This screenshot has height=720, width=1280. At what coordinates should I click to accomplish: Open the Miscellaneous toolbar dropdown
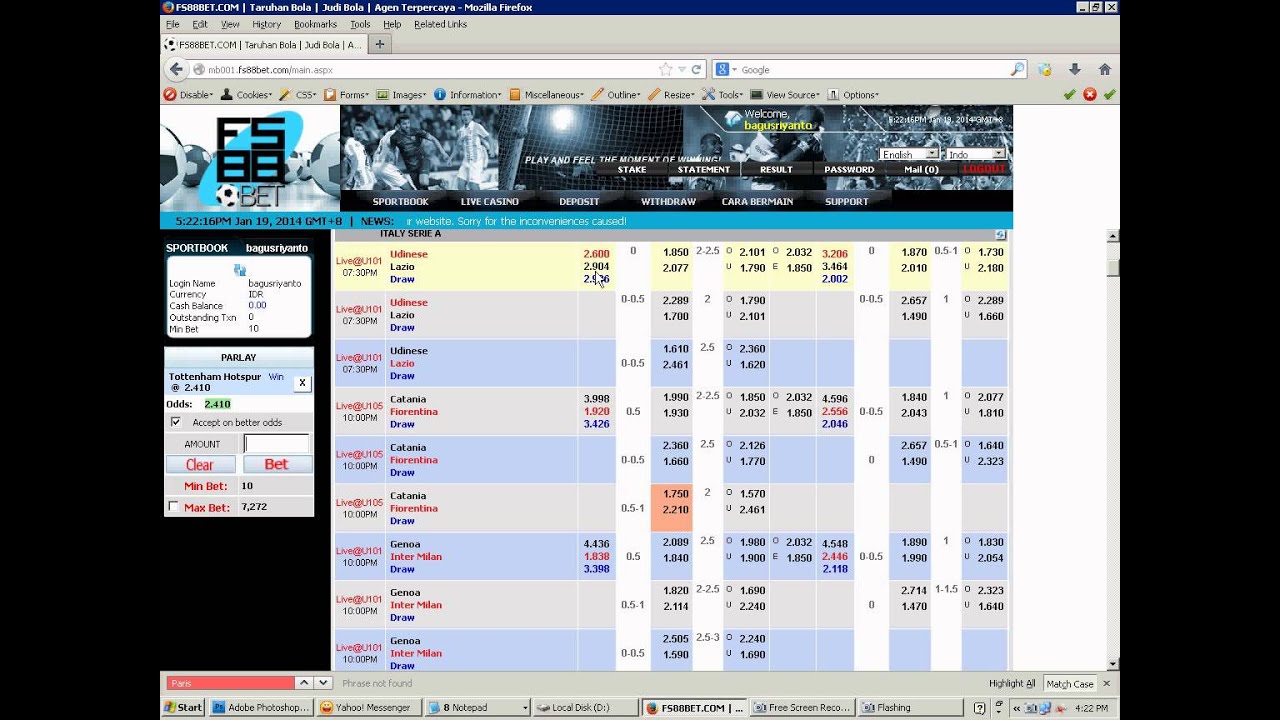[x=548, y=95]
